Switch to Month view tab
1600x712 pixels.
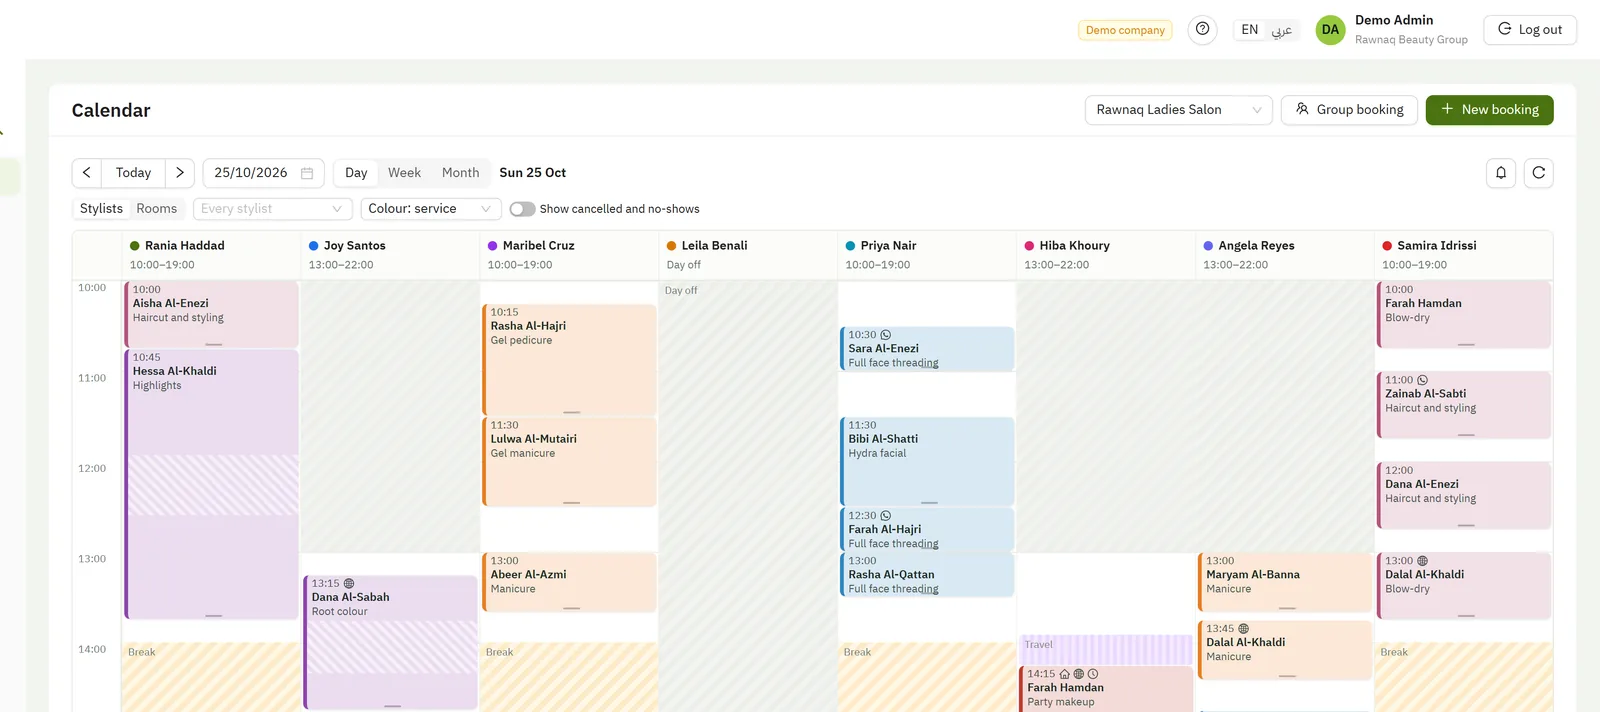(x=460, y=173)
